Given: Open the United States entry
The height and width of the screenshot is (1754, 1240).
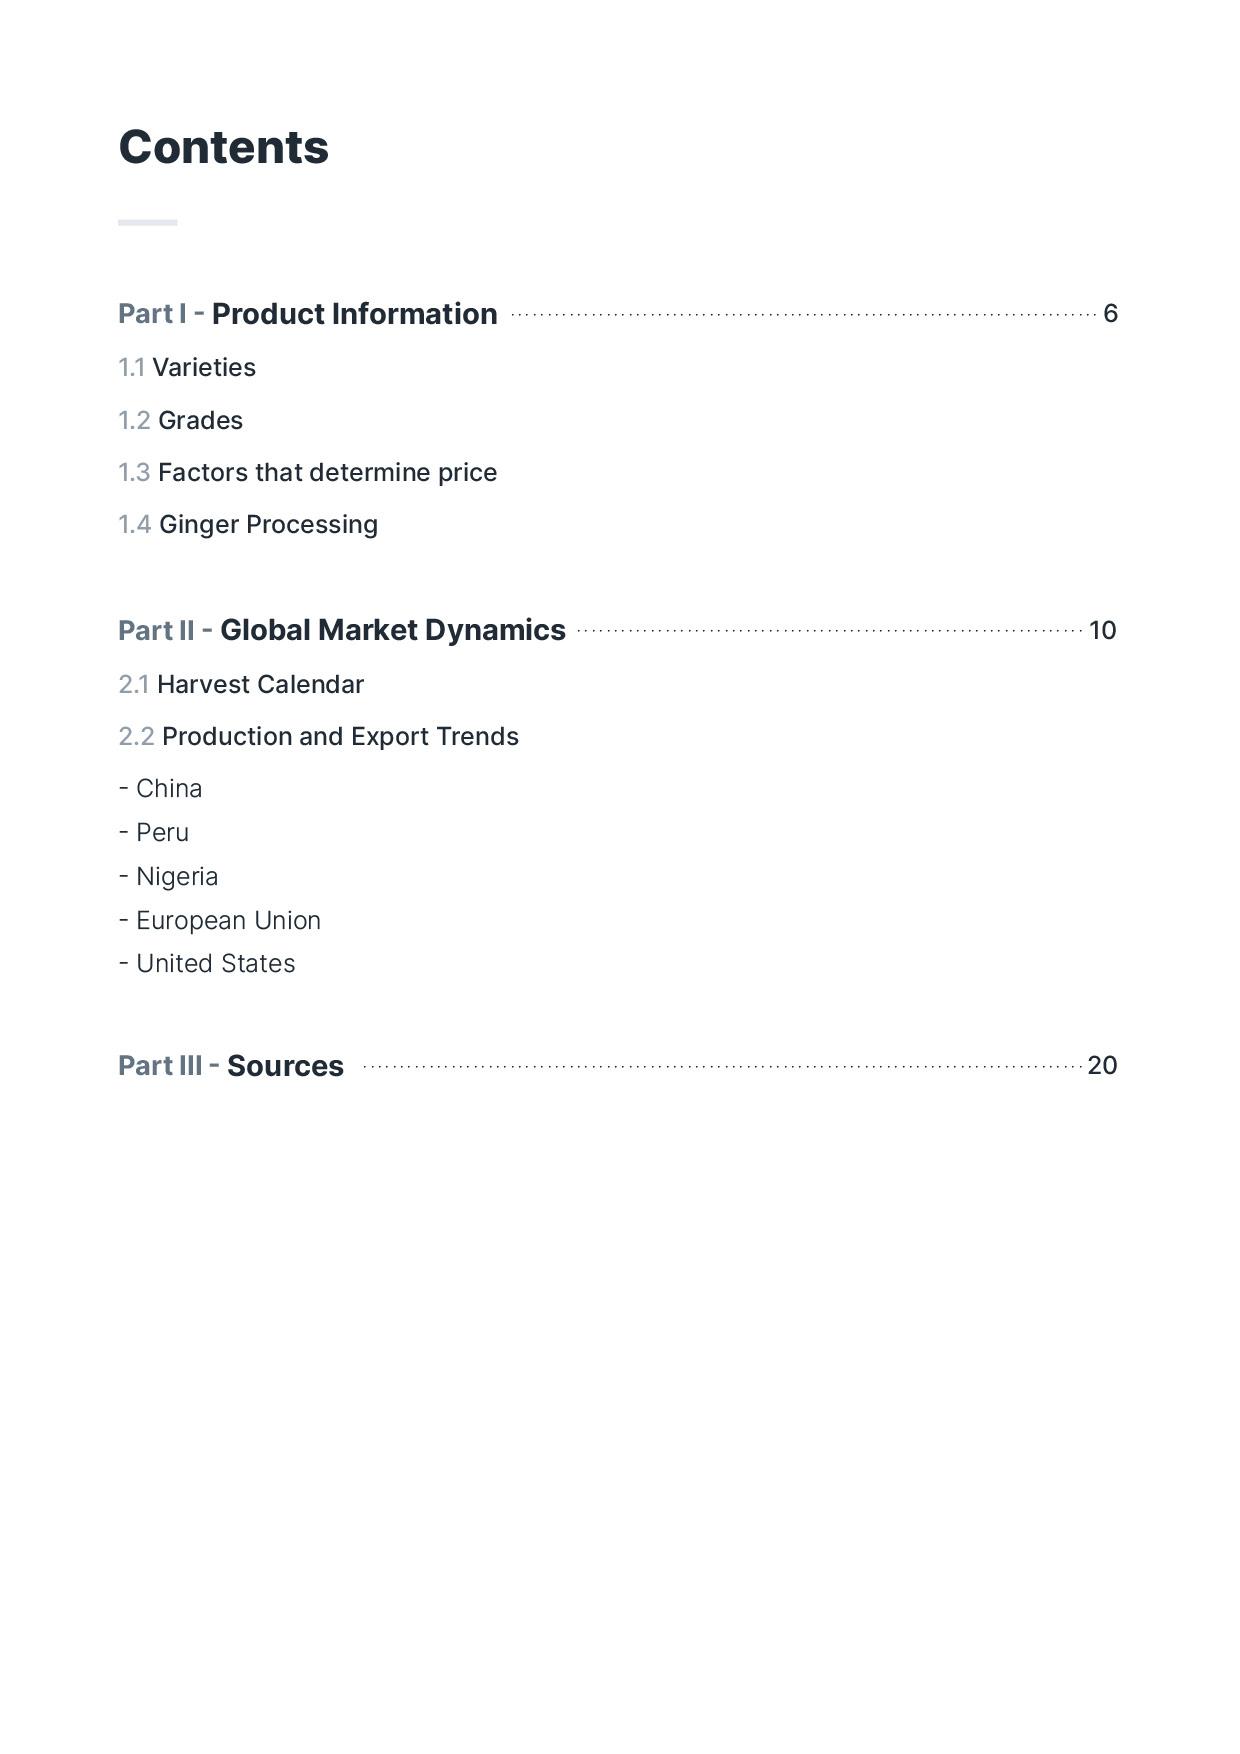Looking at the screenshot, I should tap(207, 964).
